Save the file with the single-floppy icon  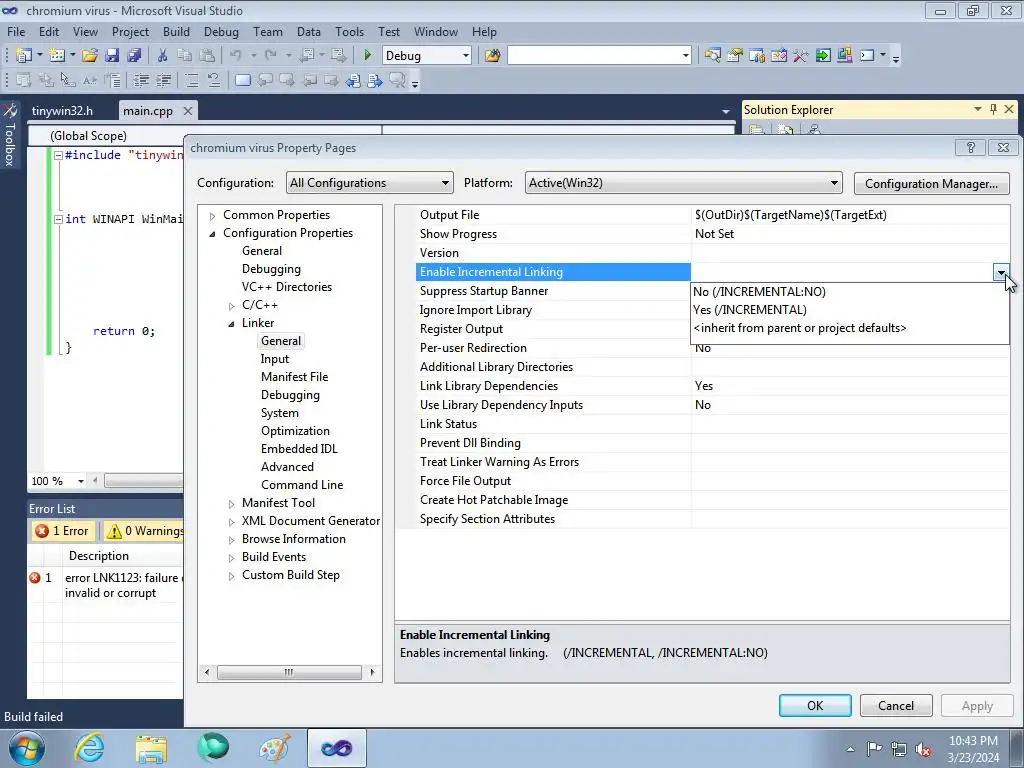tap(112, 56)
